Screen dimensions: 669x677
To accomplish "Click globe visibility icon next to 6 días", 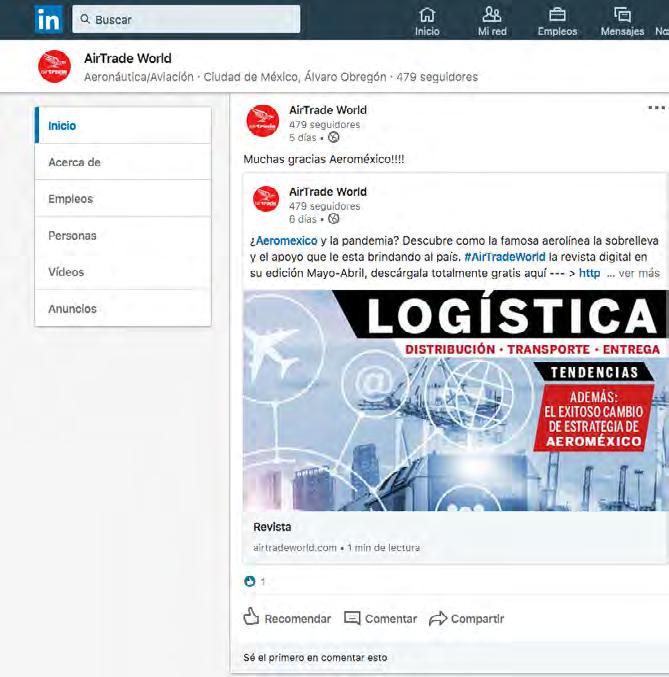I will tap(333, 219).
